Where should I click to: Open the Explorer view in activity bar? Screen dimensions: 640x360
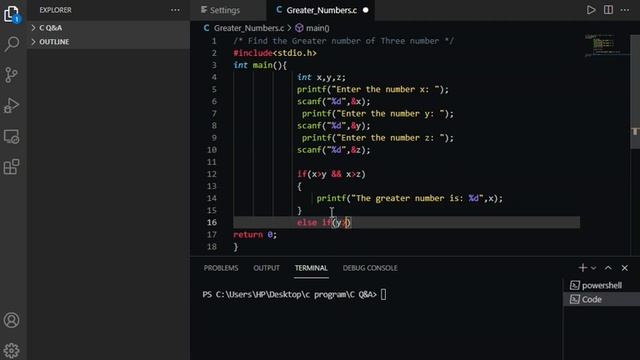pyautogui.click(x=11, y=14)
